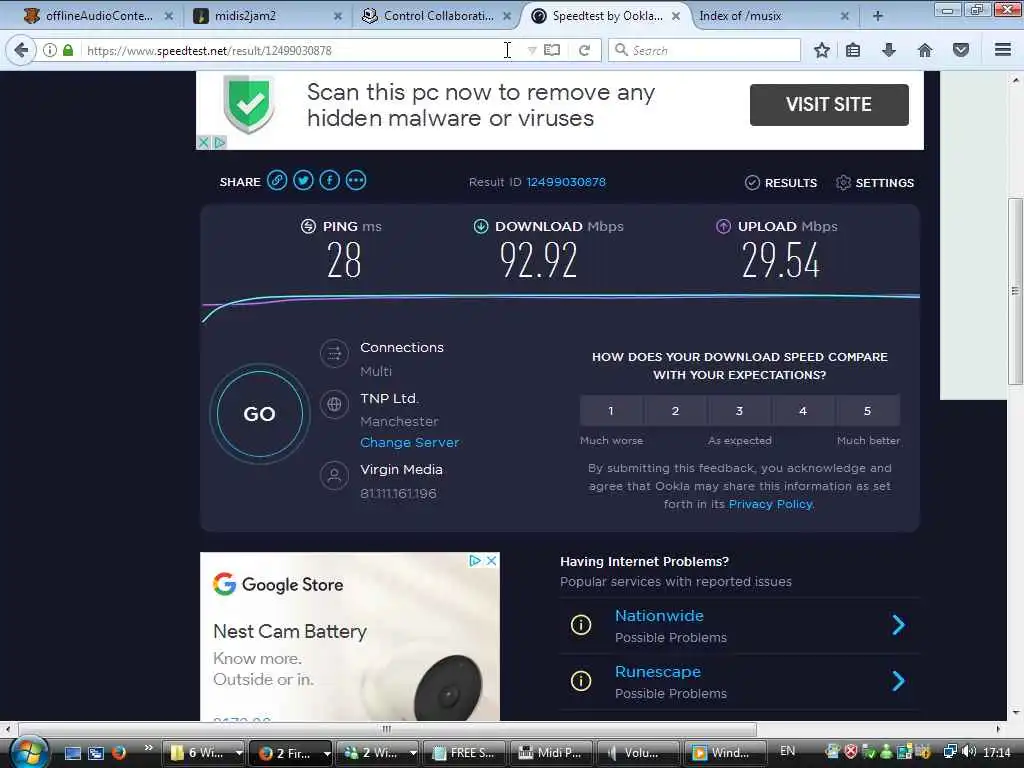Image resolution: width=1024 pixels, height=768 pixels.
Task: Toggle Reader View icon in address bar
Action: pyautogui.click(x=552, y=50)
